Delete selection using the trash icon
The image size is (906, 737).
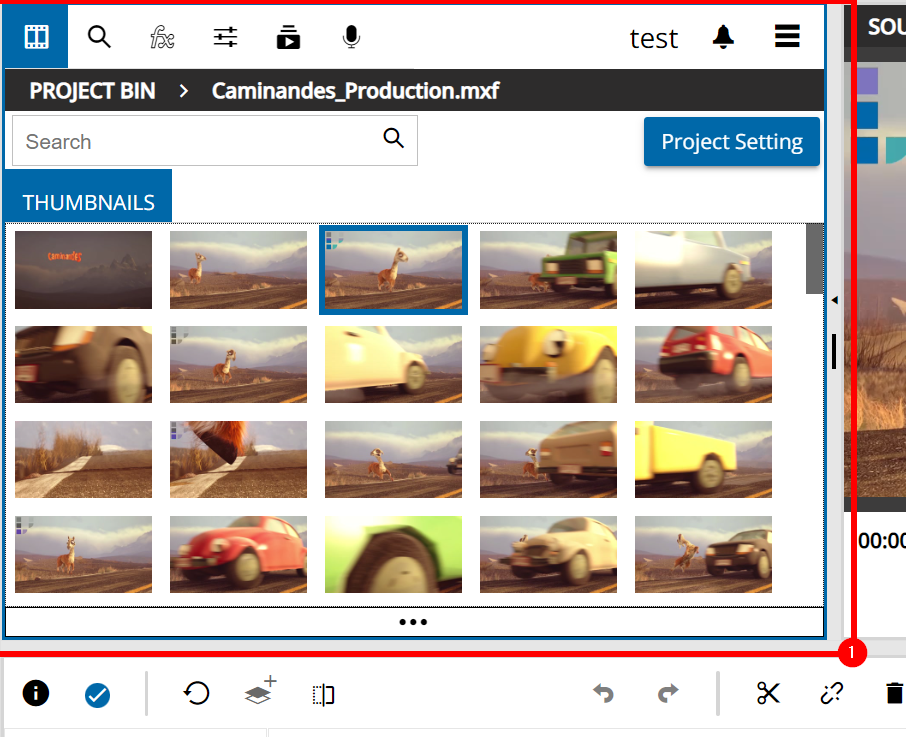pyautogui.click(x=894, y=693)
